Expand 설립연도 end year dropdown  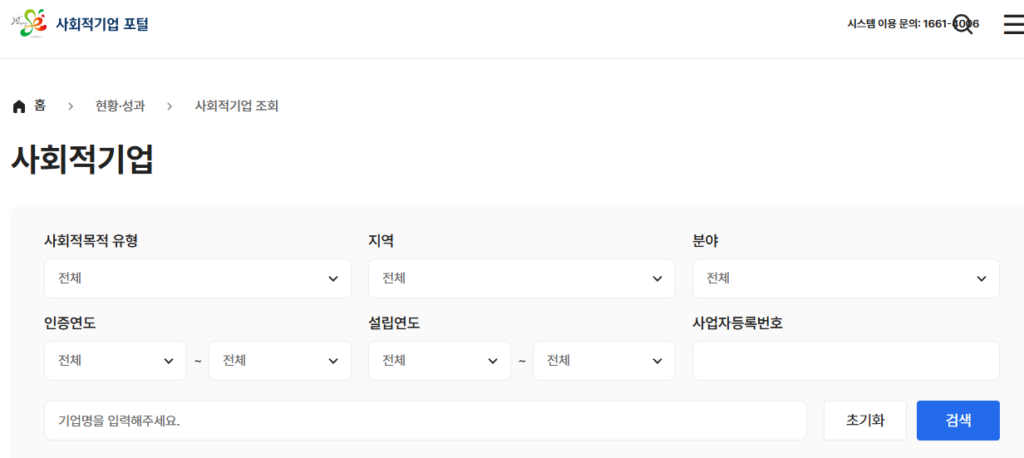coord(603,361)
